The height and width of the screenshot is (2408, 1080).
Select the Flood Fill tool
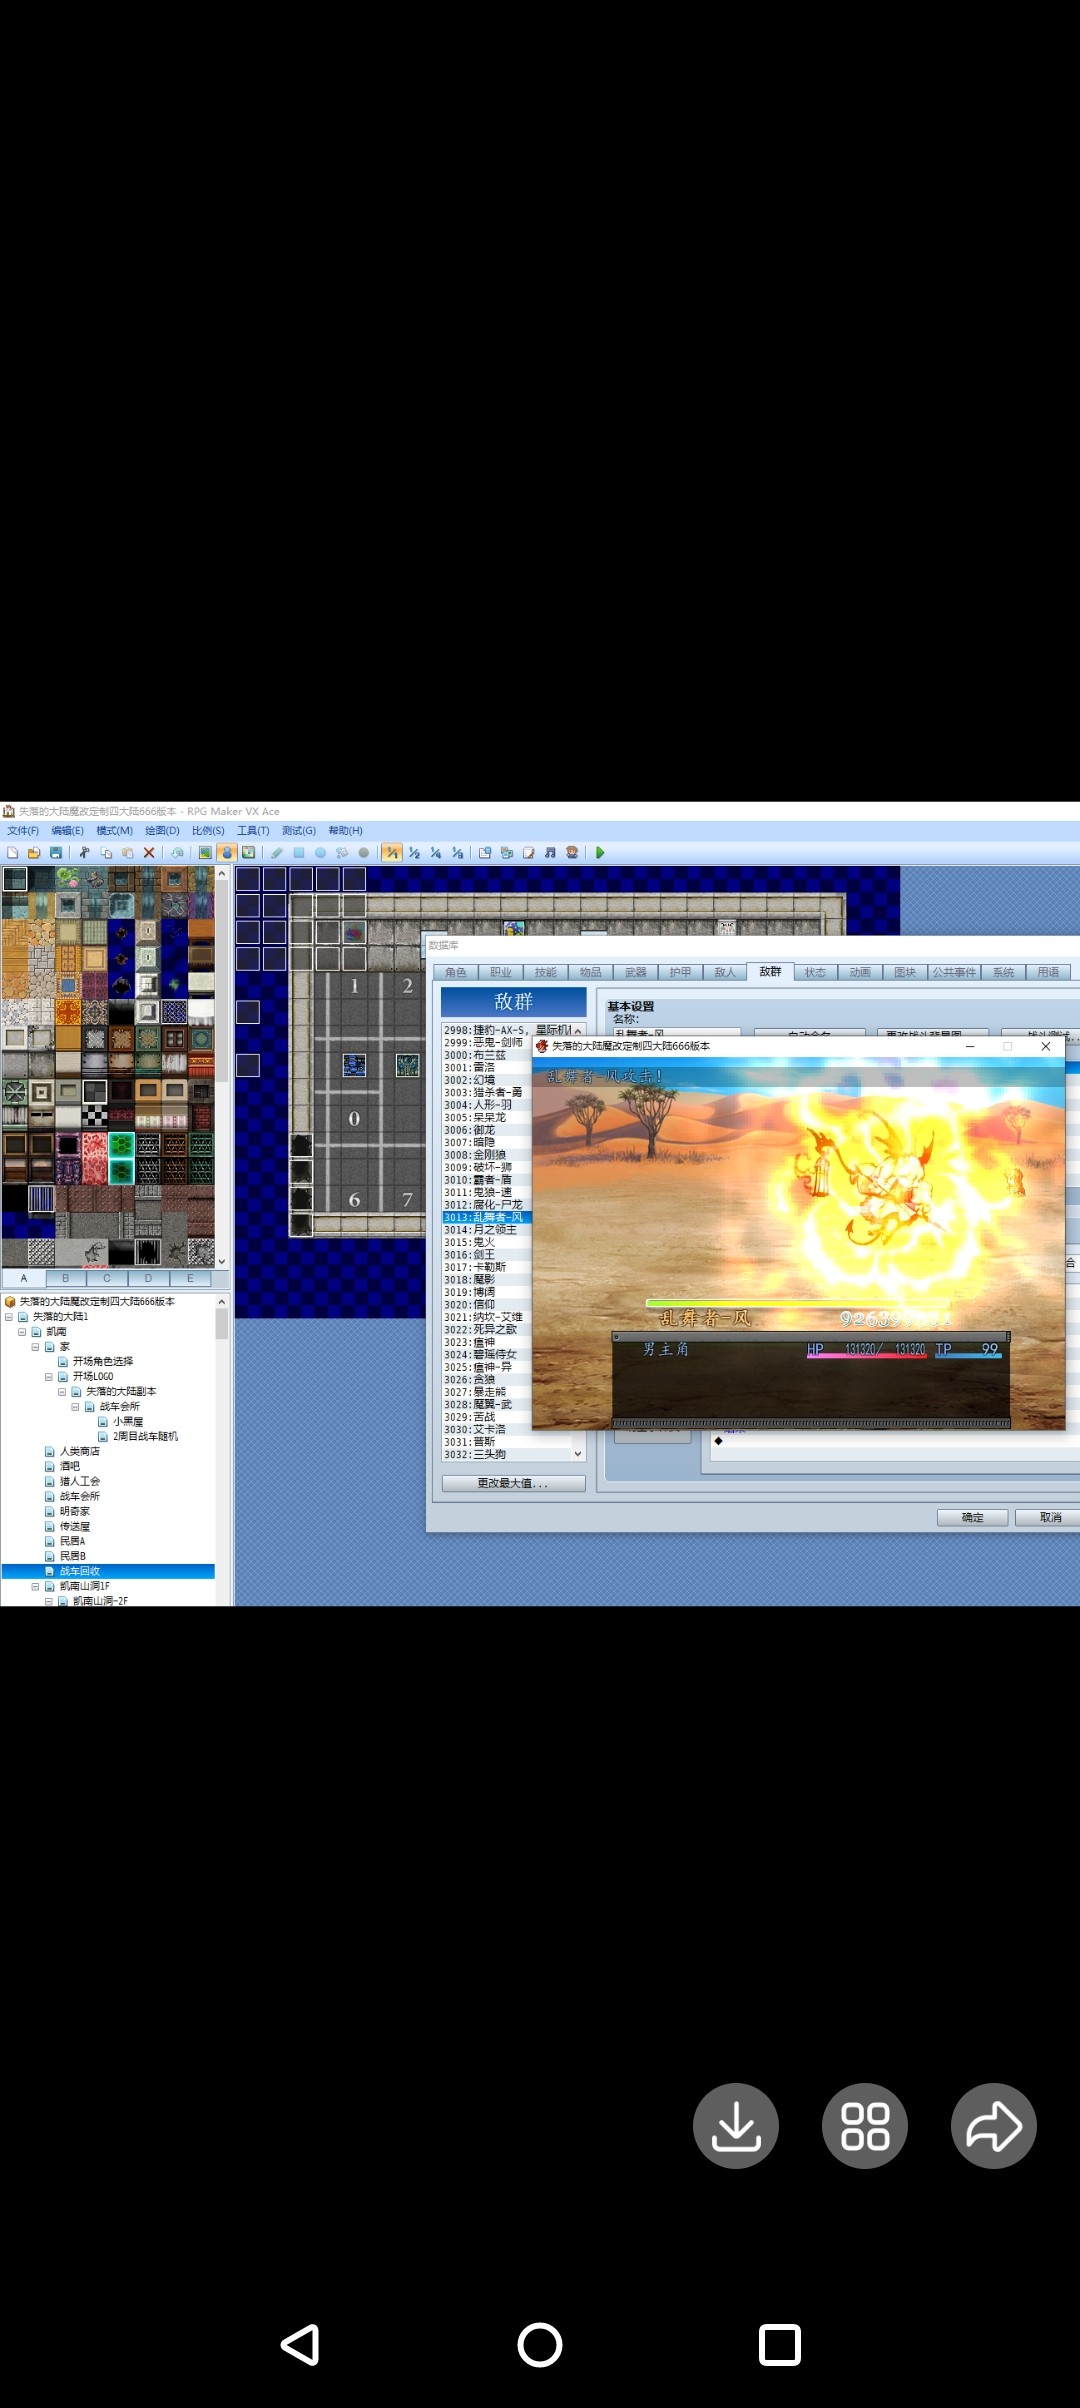[x=342, y=853]
